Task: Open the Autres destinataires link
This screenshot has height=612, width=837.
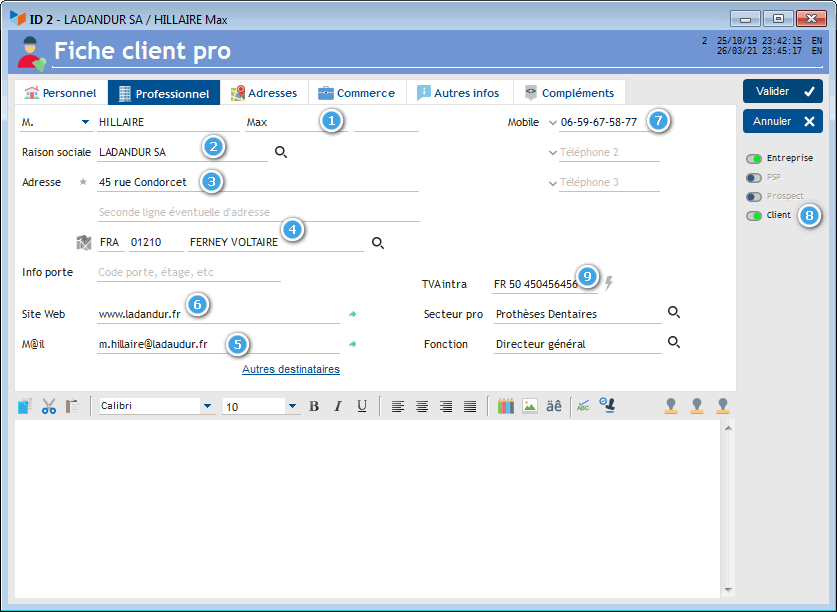Action: pos(290,369)
